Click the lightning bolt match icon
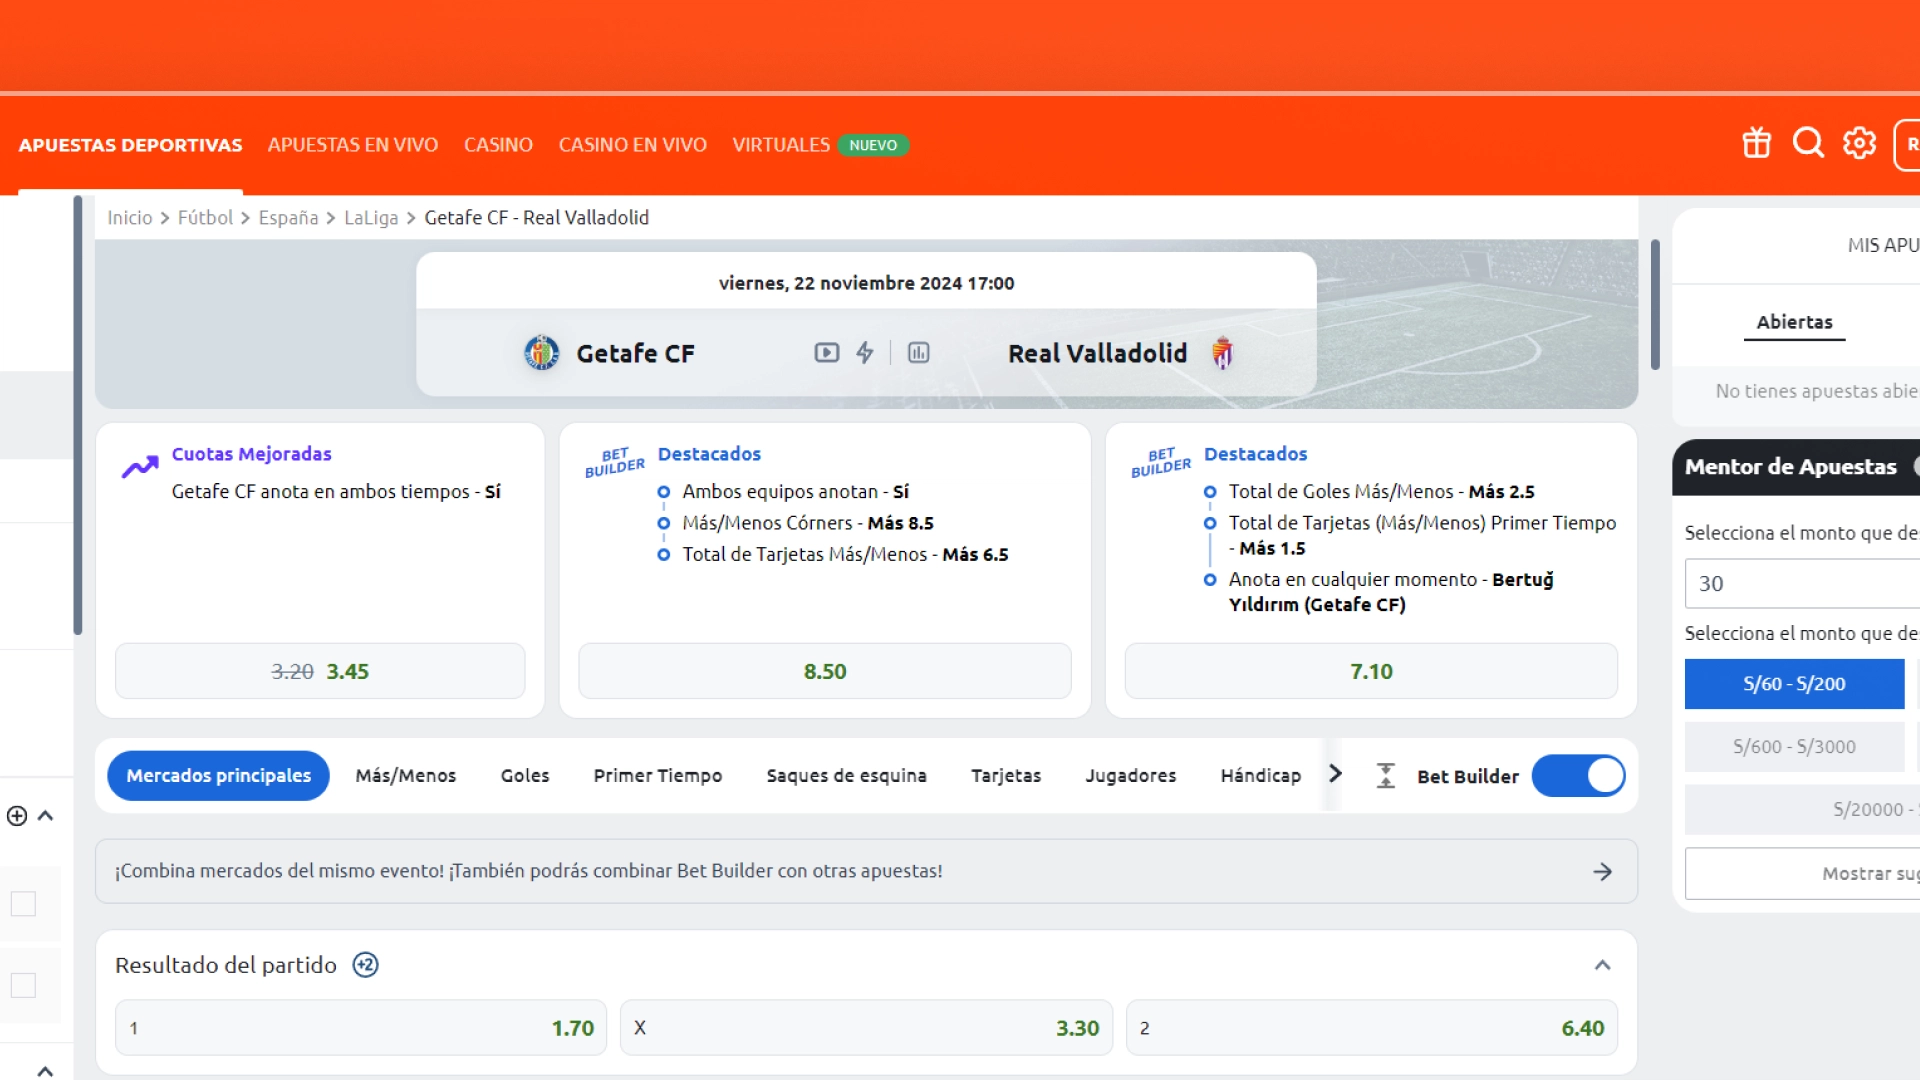1920x1080 pixels. click(865, 353)
